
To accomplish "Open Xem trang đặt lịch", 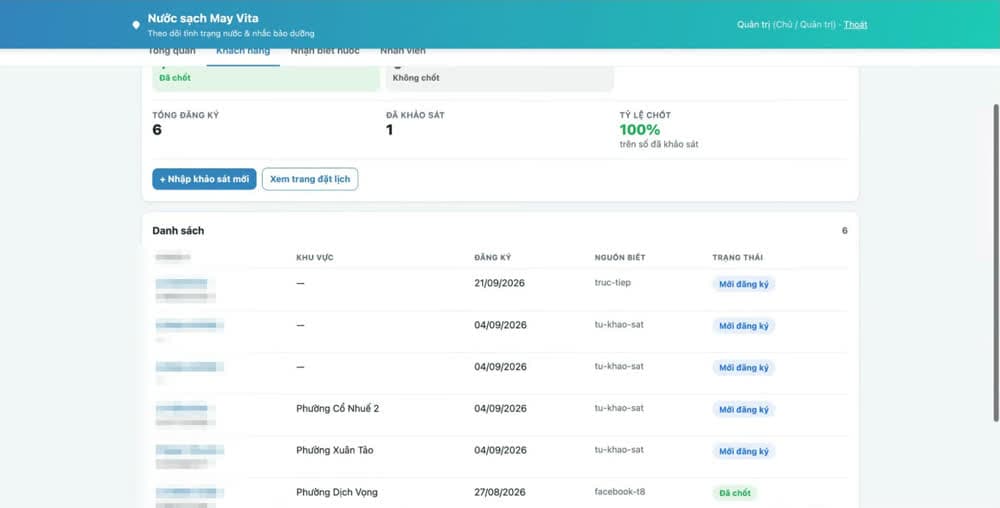I will (x=310, y=179).
